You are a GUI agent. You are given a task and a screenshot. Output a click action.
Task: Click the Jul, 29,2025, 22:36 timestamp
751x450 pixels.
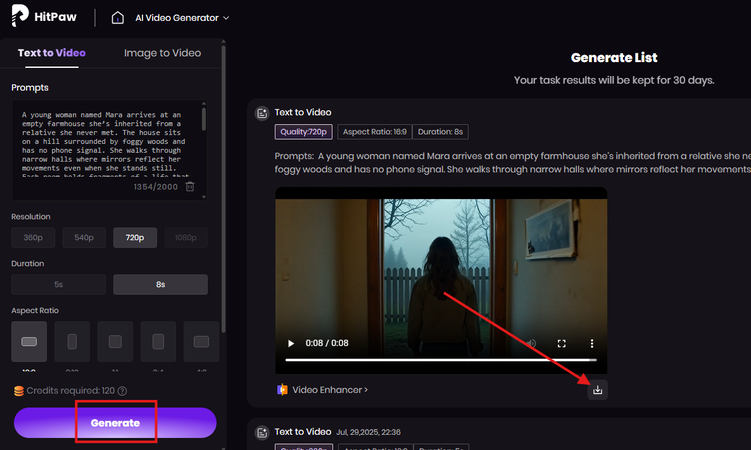368,432
